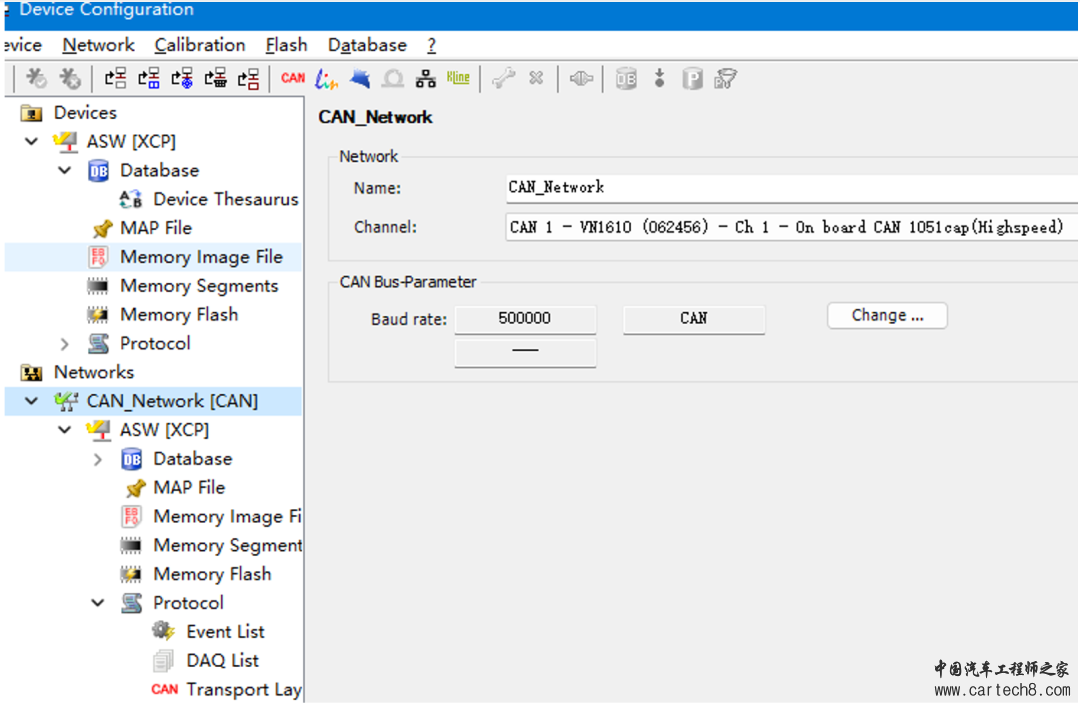Expand Database under CAN_Network's ASW

pyautogui.click(x=97, y=459)
